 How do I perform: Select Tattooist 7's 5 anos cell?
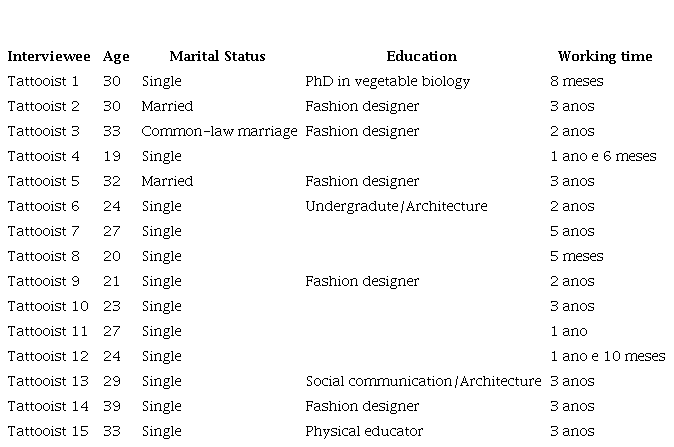click(x=572, y=231)
